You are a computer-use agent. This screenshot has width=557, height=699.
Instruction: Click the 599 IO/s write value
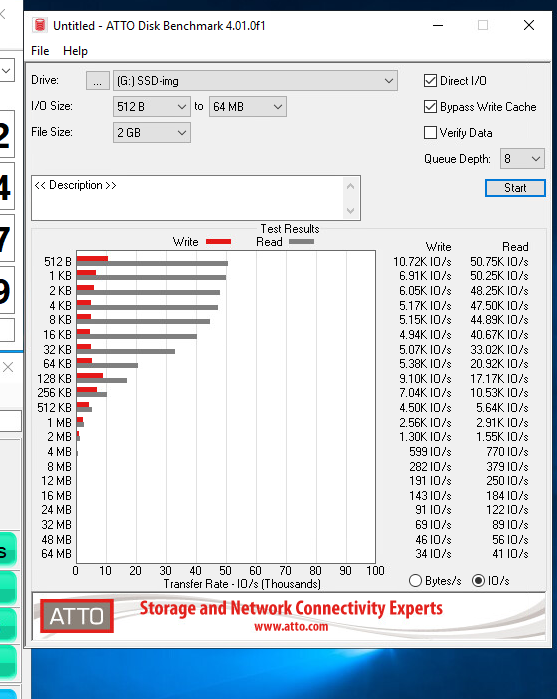click(430, 452)
